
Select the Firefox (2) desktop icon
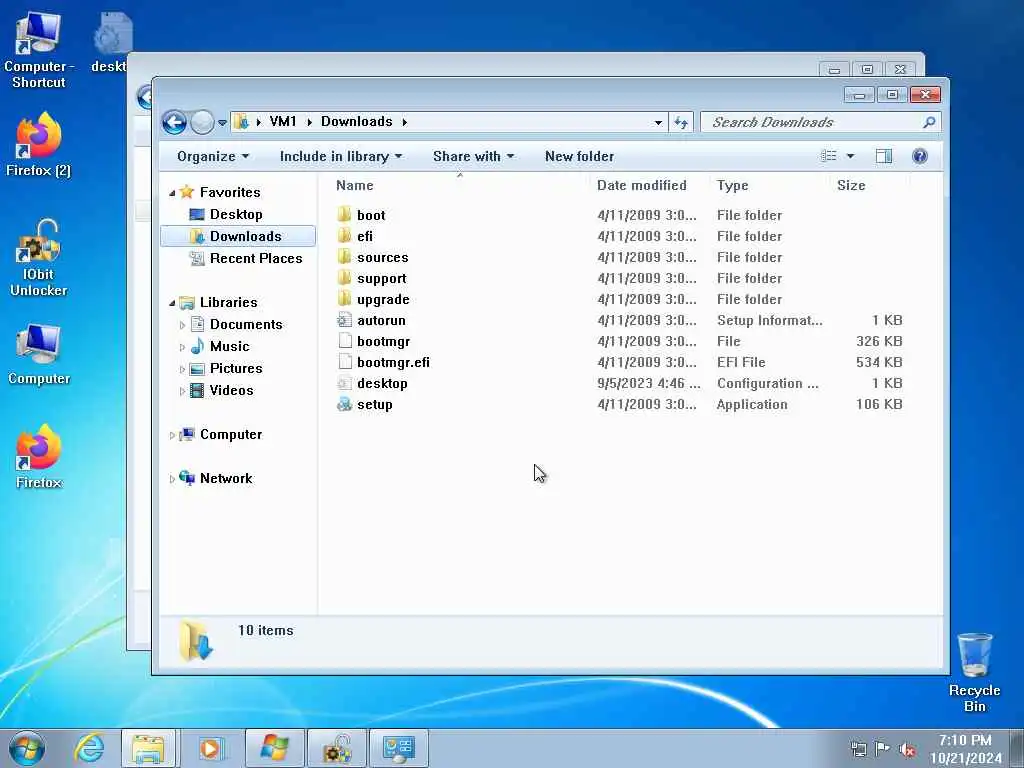point(39,145)
